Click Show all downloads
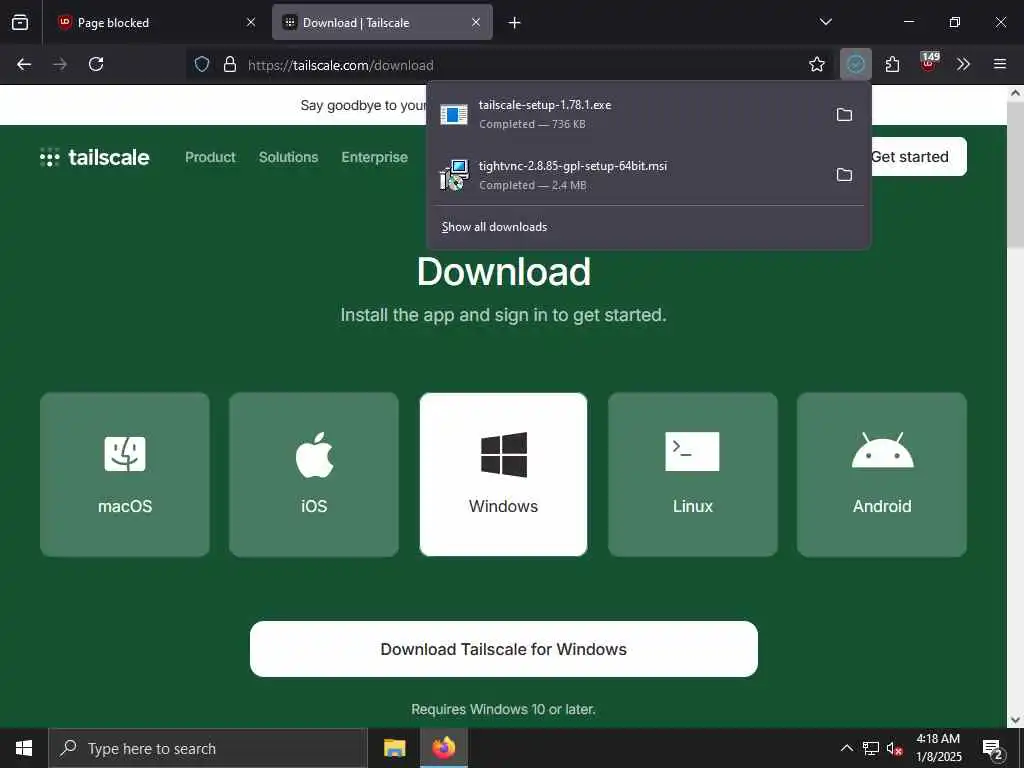Screen dimensions: 1024x768 pos(494,227)
